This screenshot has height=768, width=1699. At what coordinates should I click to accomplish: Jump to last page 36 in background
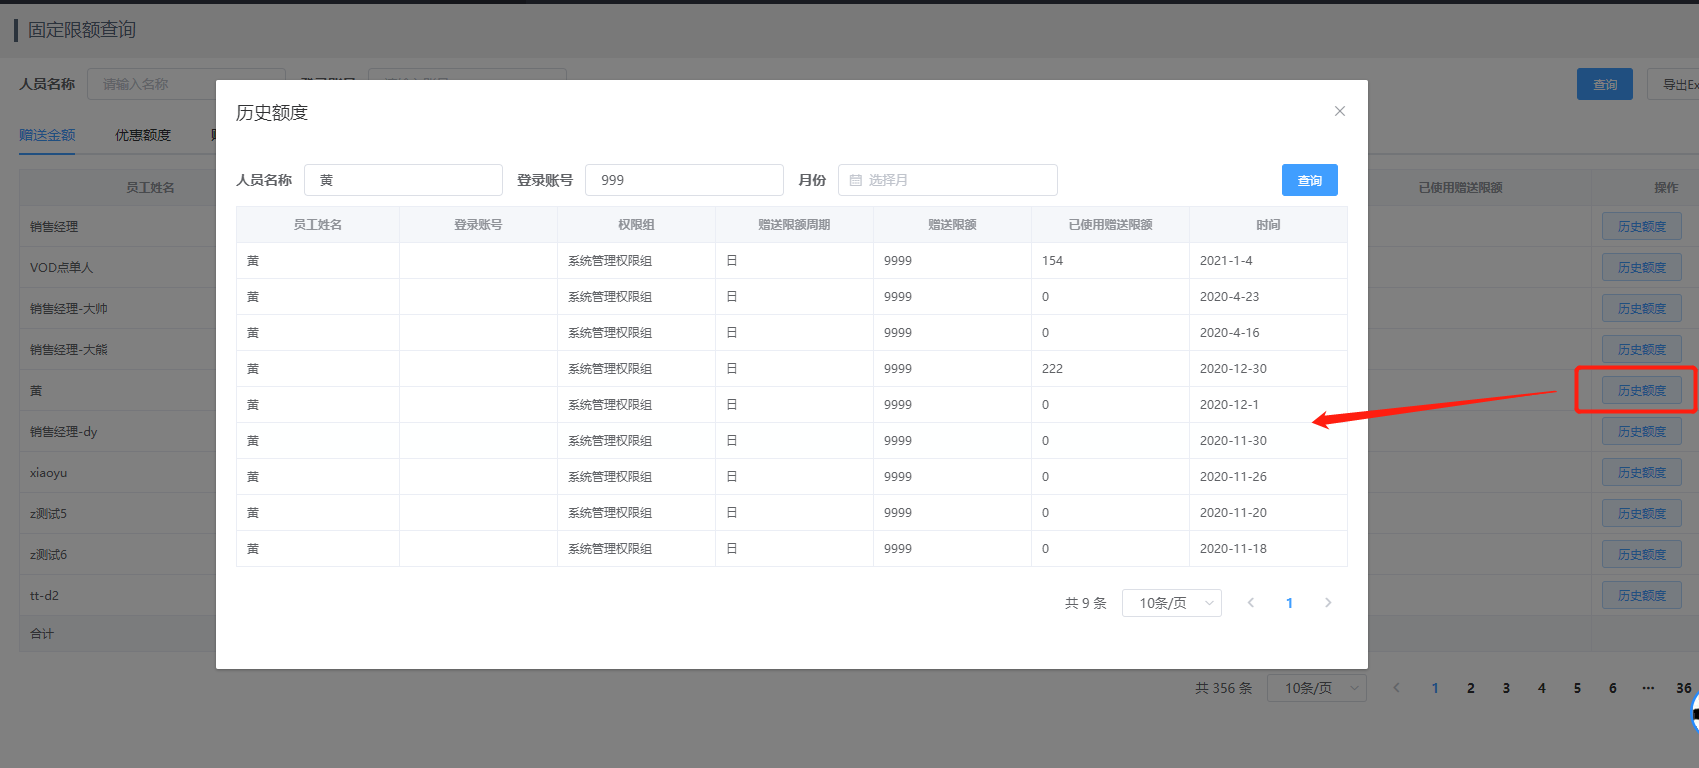[1684, 688]
